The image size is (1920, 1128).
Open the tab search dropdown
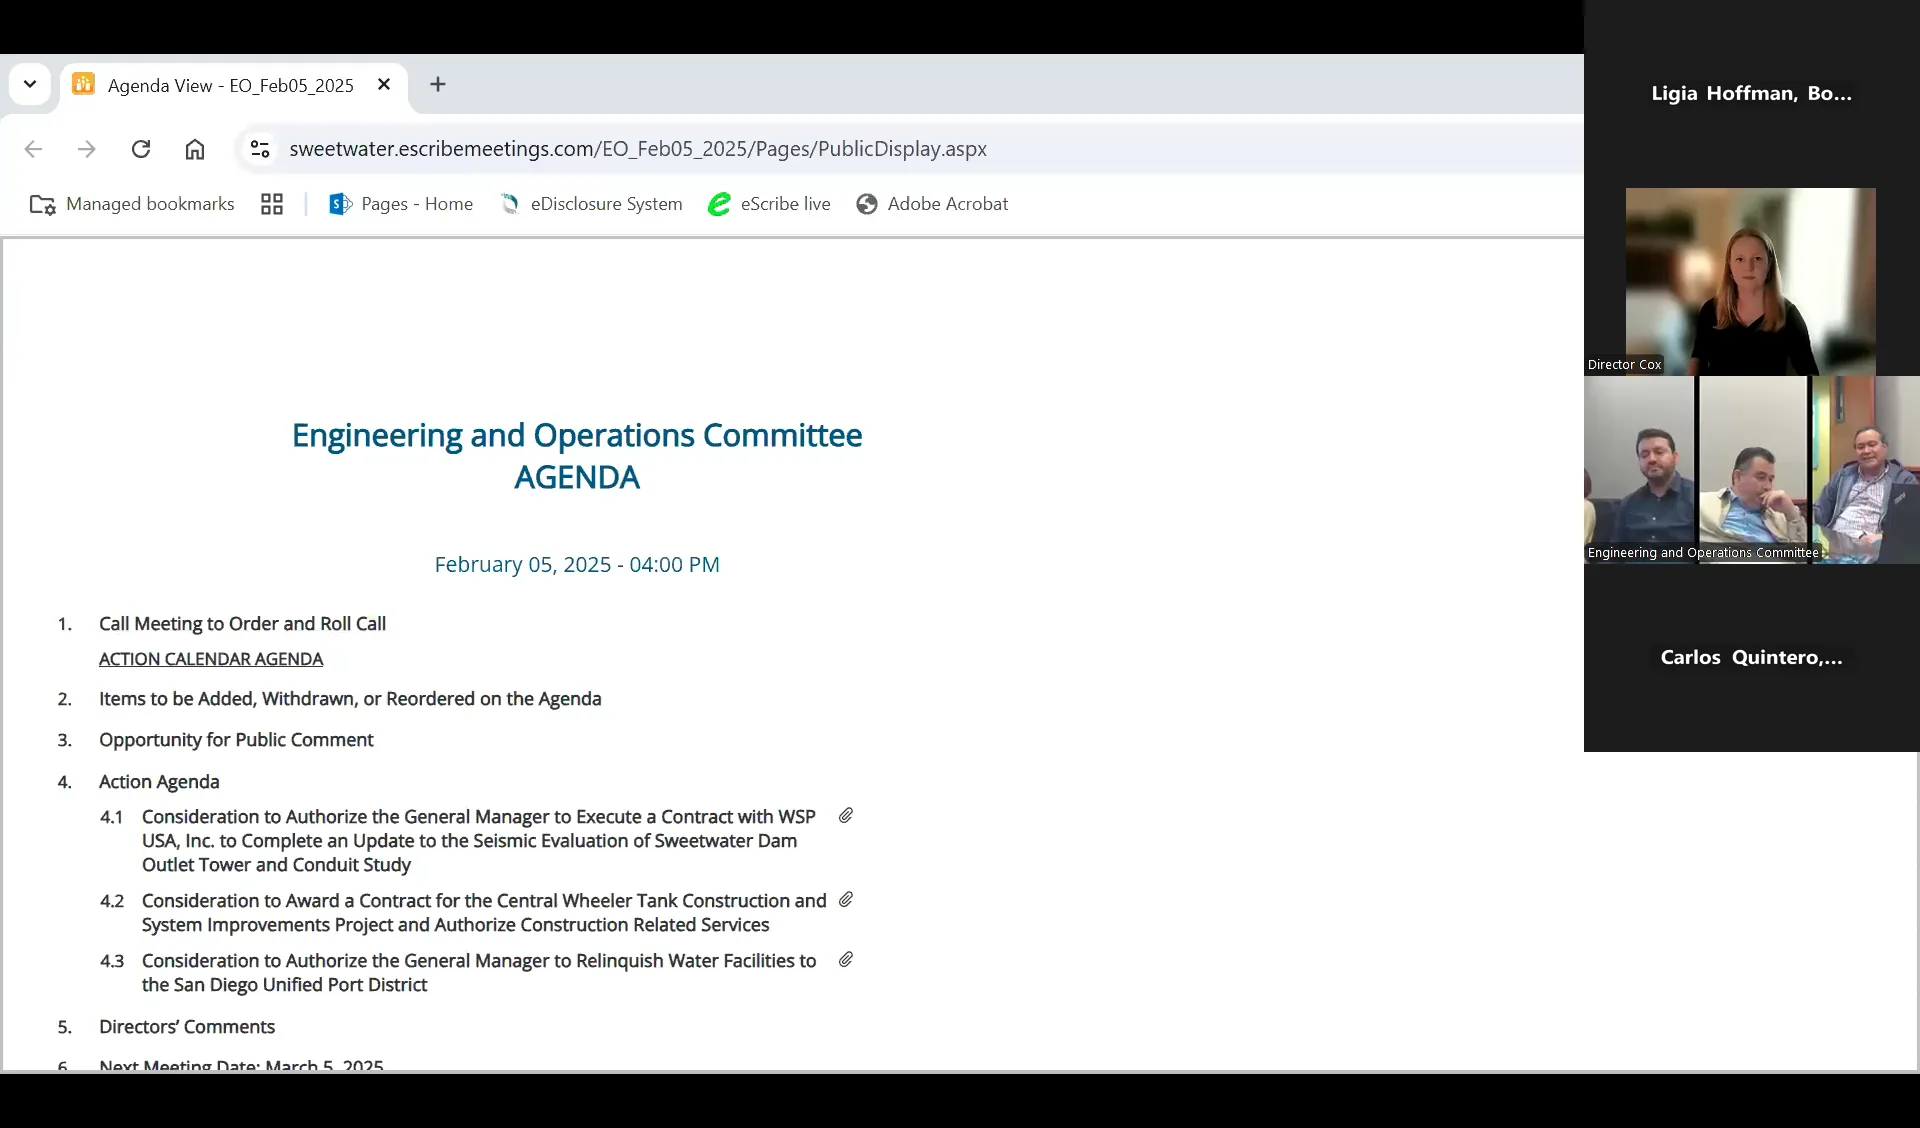(x=29, y=84)
